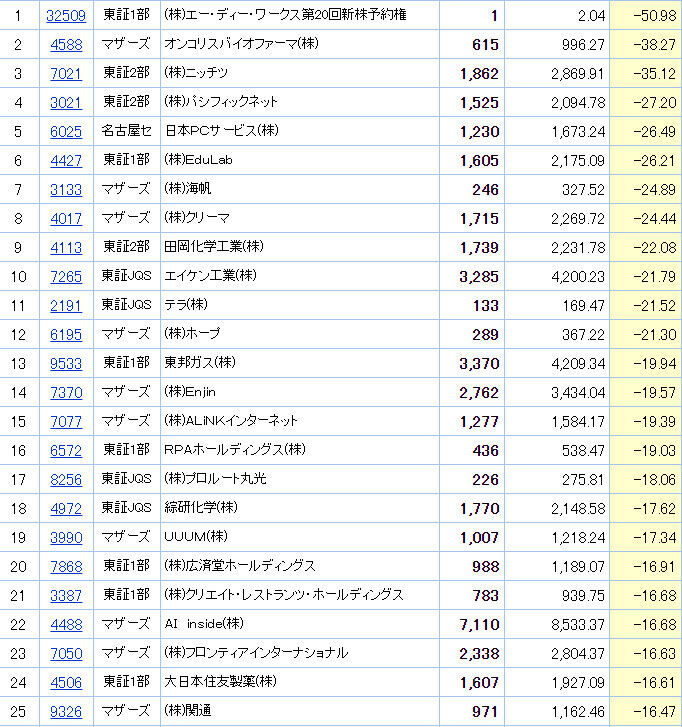The height and width of the screenshot is (727, 682).
Task: Select the average value 4,209.34
Action: coord(578,364)
